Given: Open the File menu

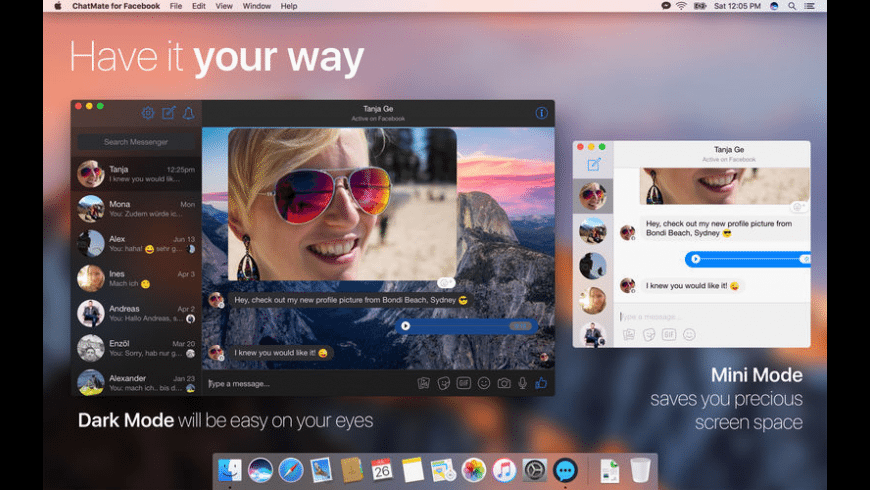Looking at the screenshot, I should pos(176,6).
